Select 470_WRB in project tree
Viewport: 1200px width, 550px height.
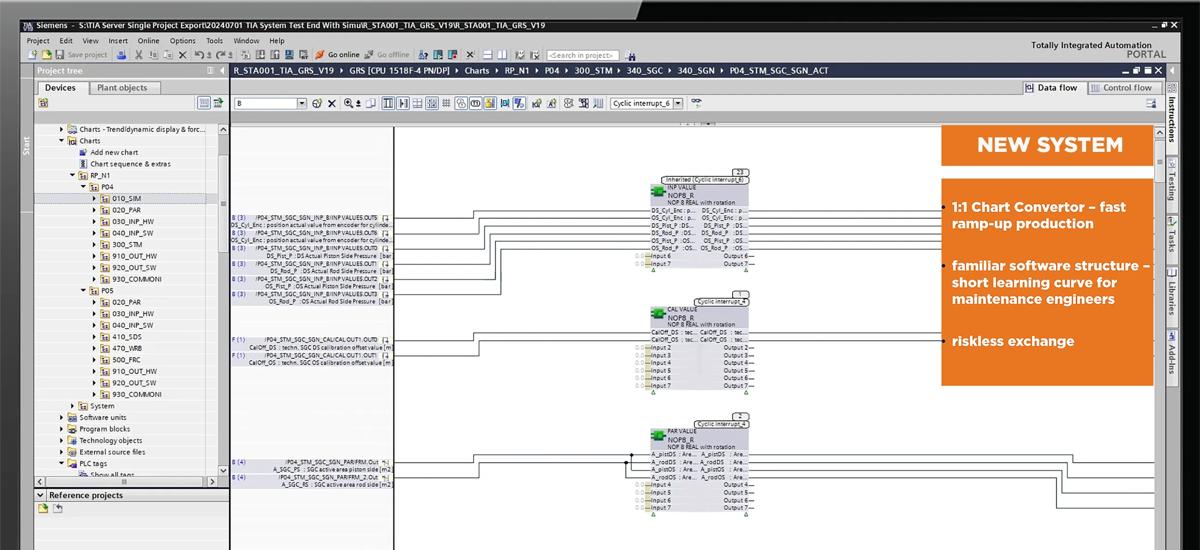[x=126, y=348]
